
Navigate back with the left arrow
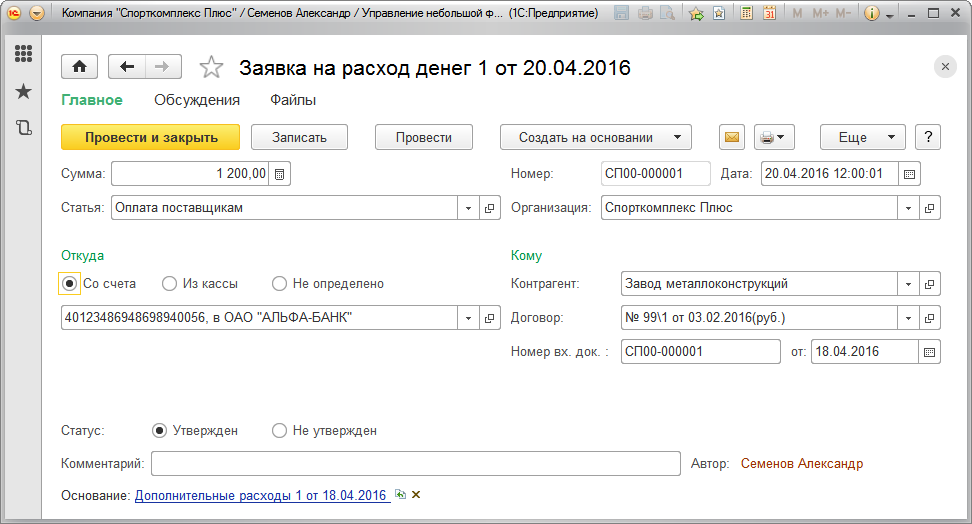(127, 67)
